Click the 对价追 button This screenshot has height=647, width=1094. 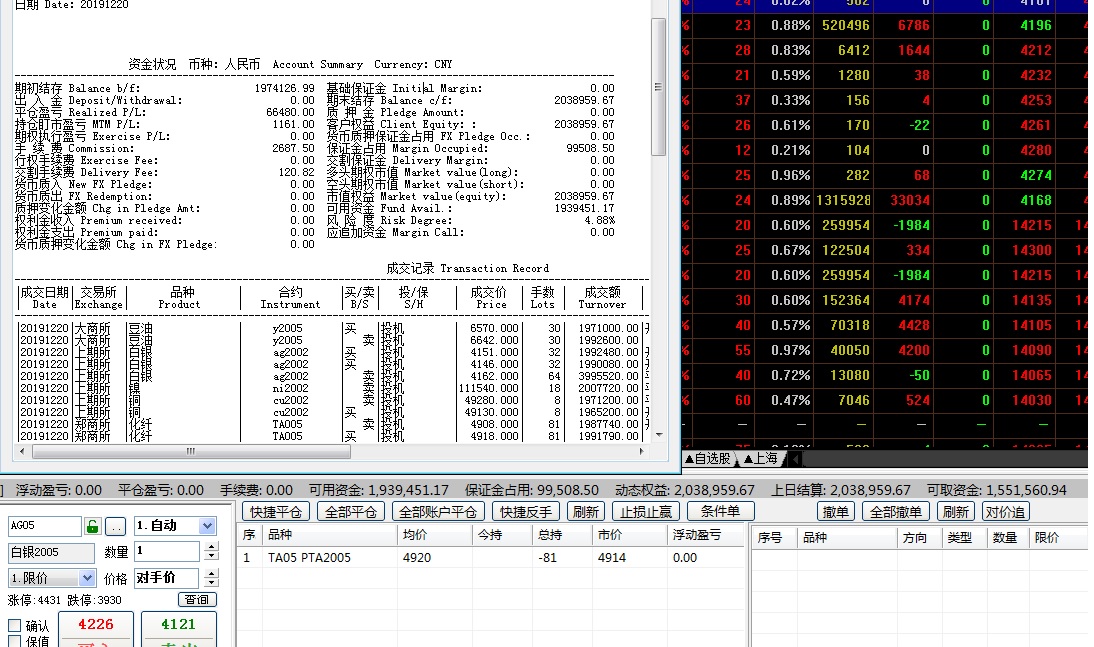(x=1005, y=512)
